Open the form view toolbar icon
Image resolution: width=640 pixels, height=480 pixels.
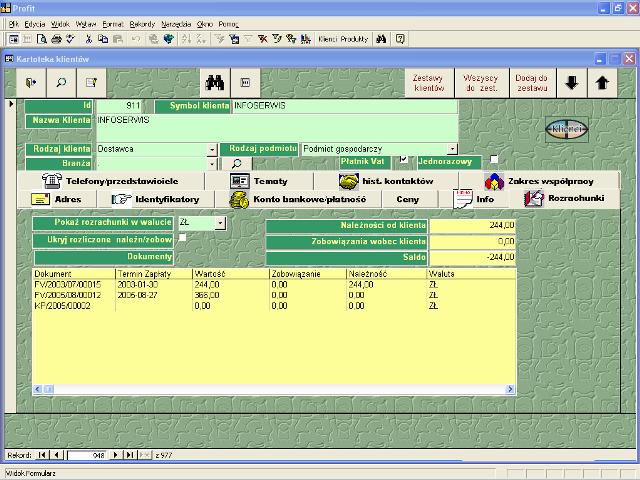click(x=14, y=39)
